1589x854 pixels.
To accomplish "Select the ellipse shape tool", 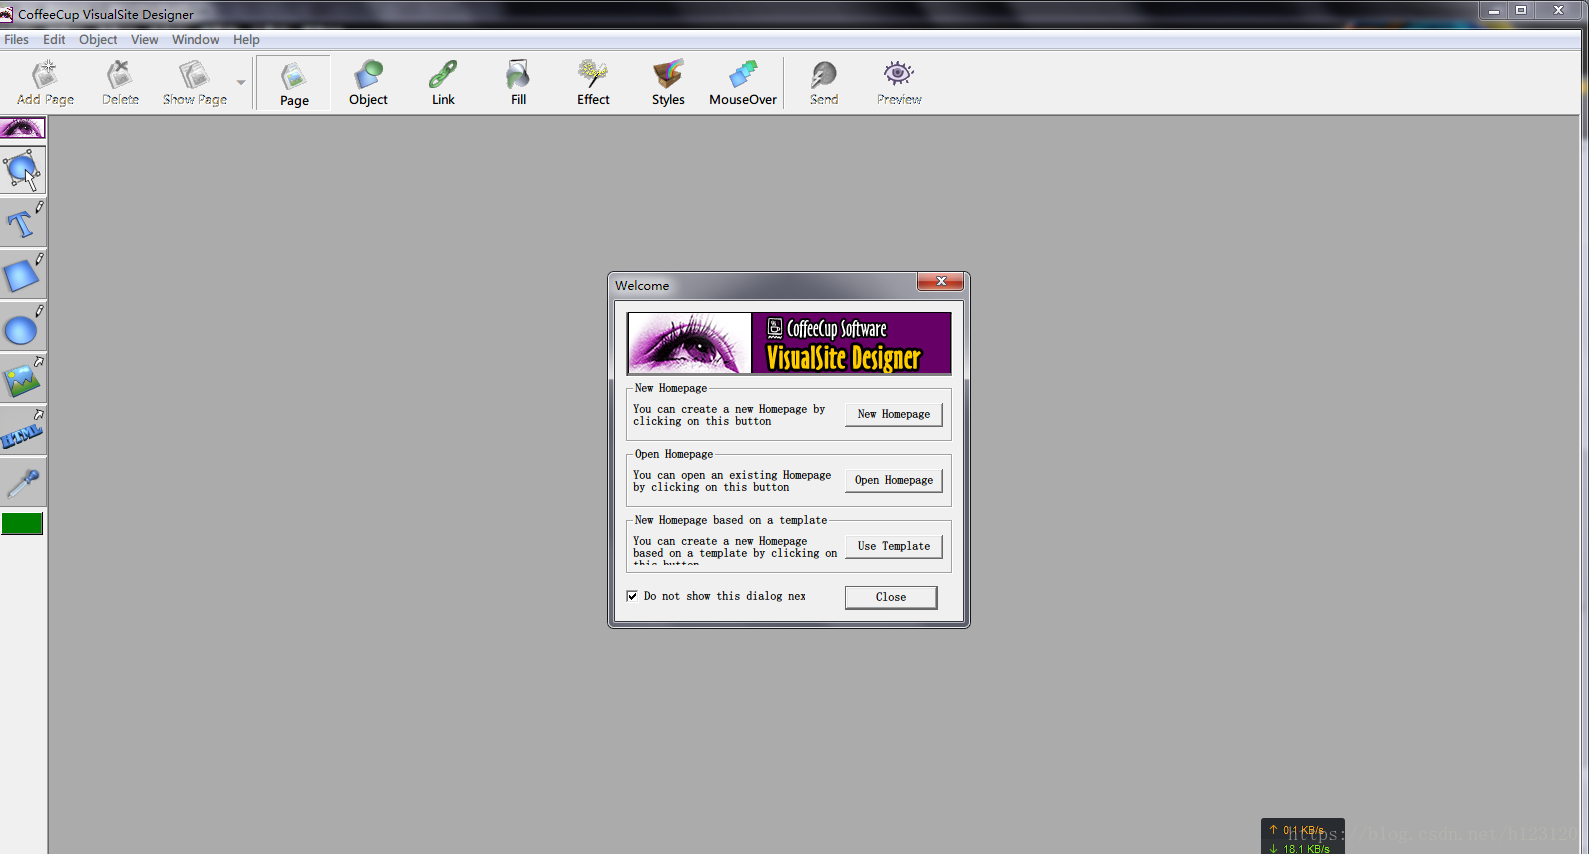I will click(x=22, y=326).
